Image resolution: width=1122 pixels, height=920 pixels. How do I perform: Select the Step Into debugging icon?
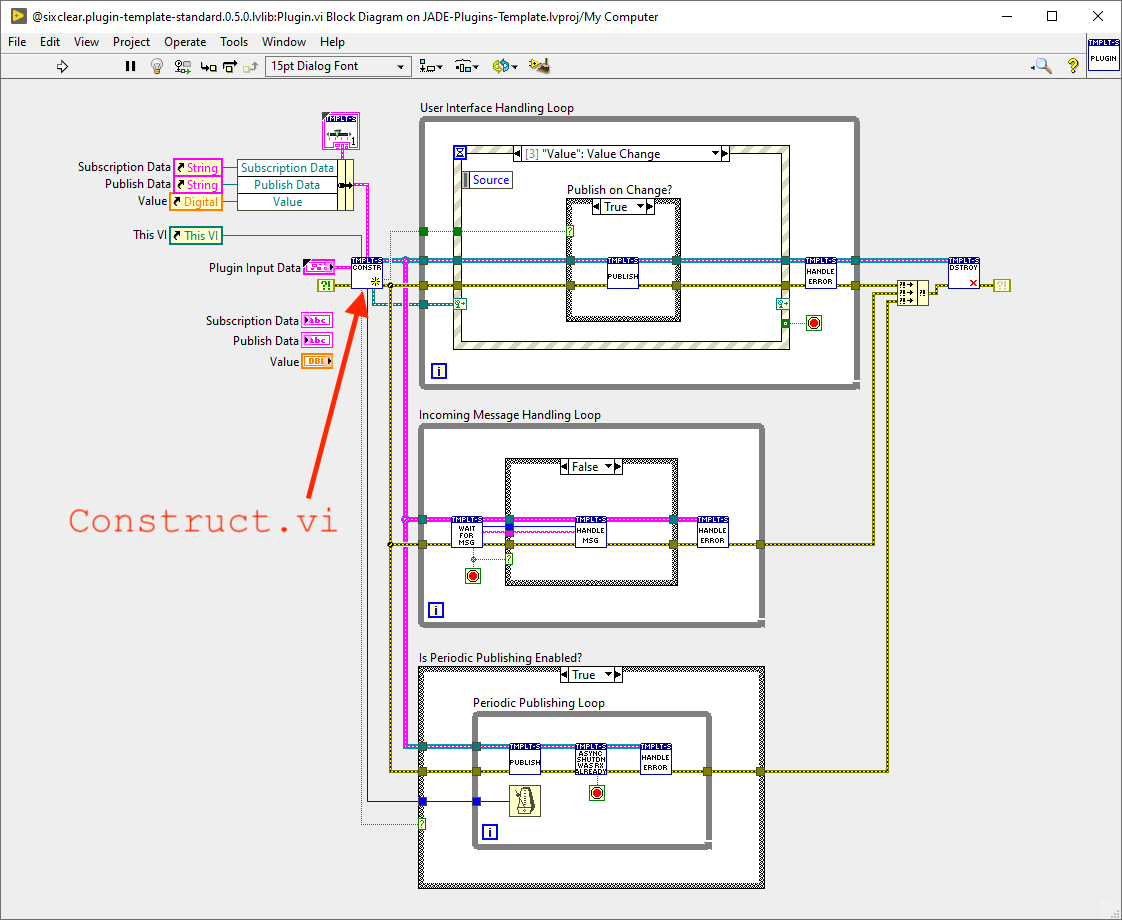click(x=207, y=66)
